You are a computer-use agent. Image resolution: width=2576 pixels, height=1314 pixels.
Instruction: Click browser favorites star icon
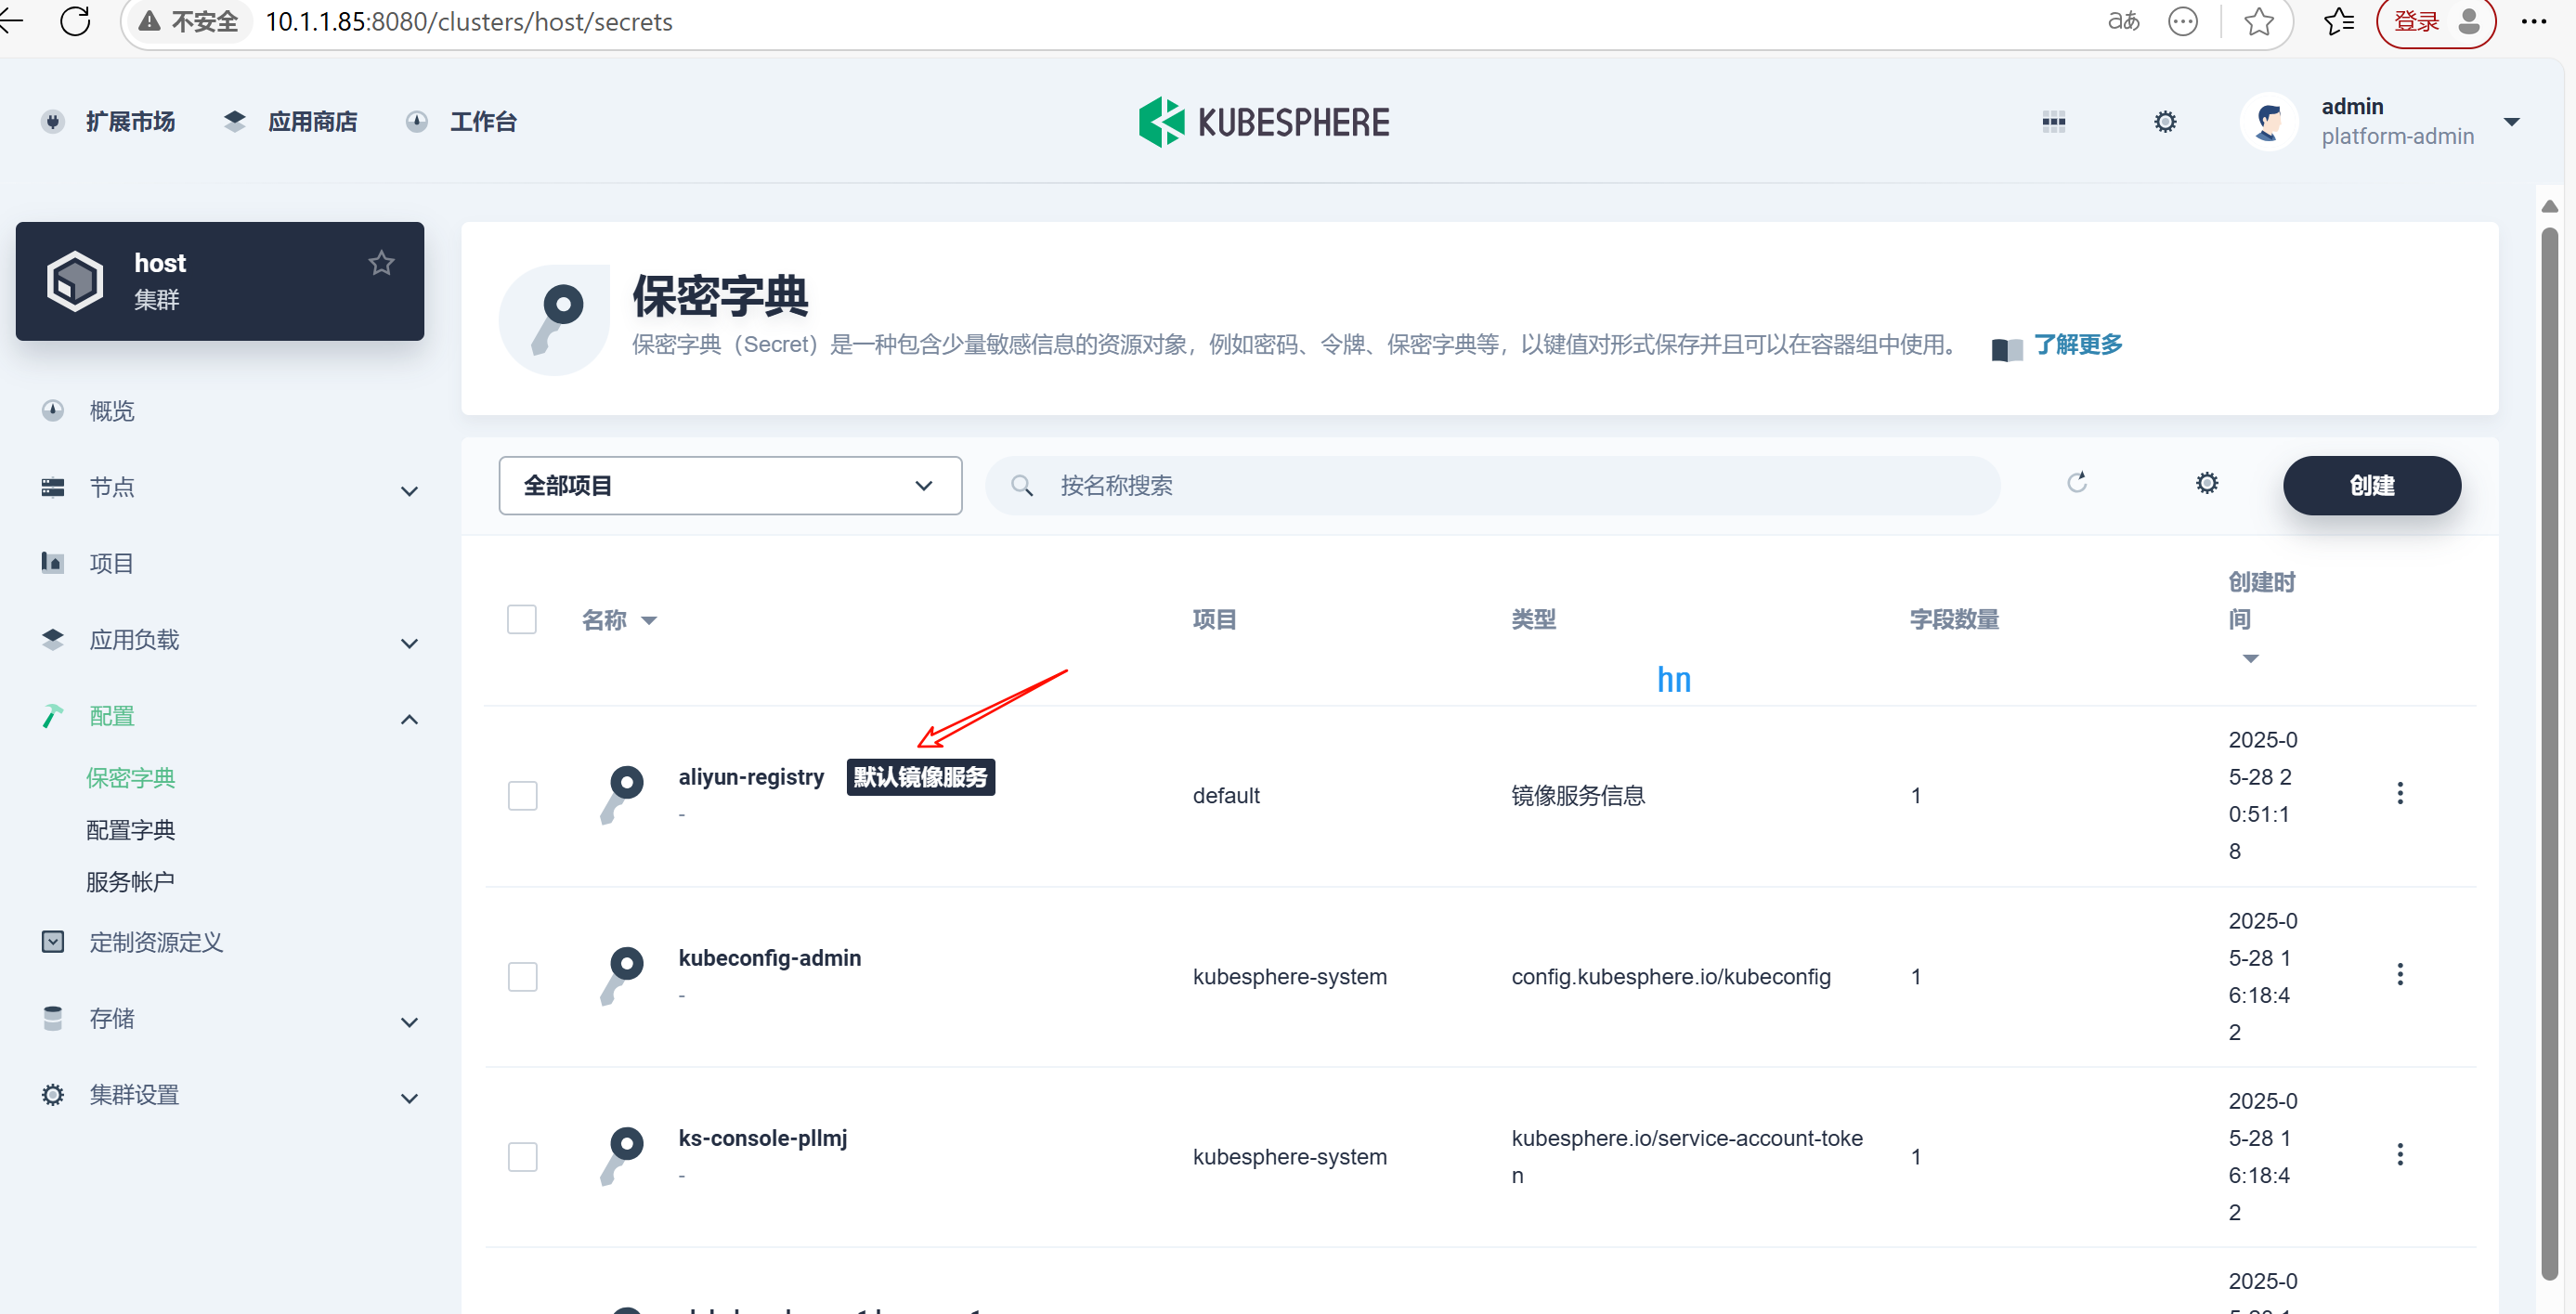point(2259,21)
